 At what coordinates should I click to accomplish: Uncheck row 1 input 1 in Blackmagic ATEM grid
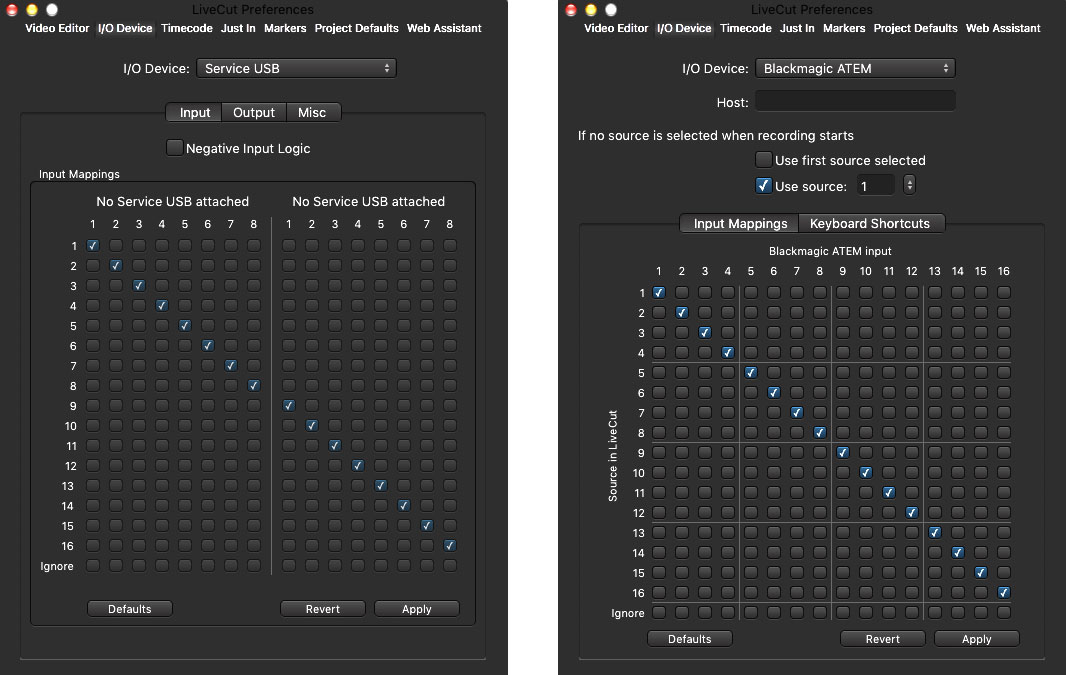pos(659,292)
